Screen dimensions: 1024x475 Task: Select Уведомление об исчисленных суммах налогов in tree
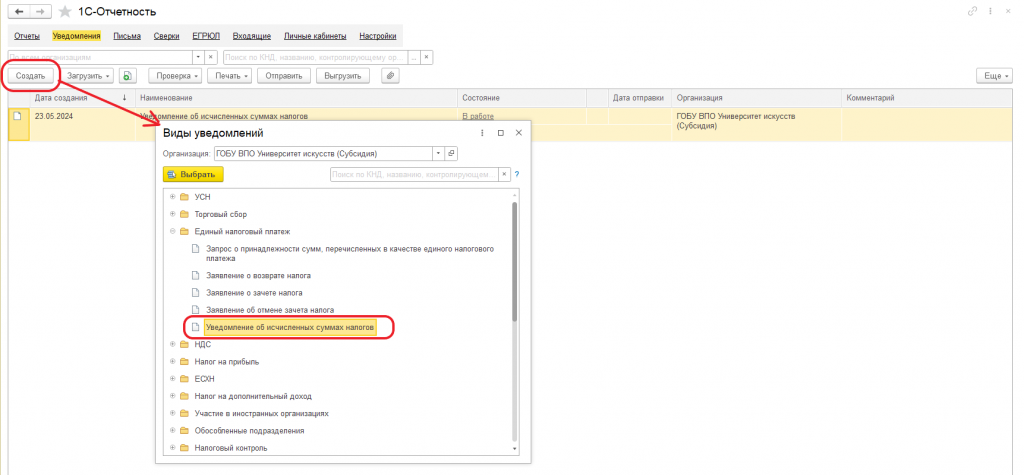pyautogui.click(x=291, y=327)
